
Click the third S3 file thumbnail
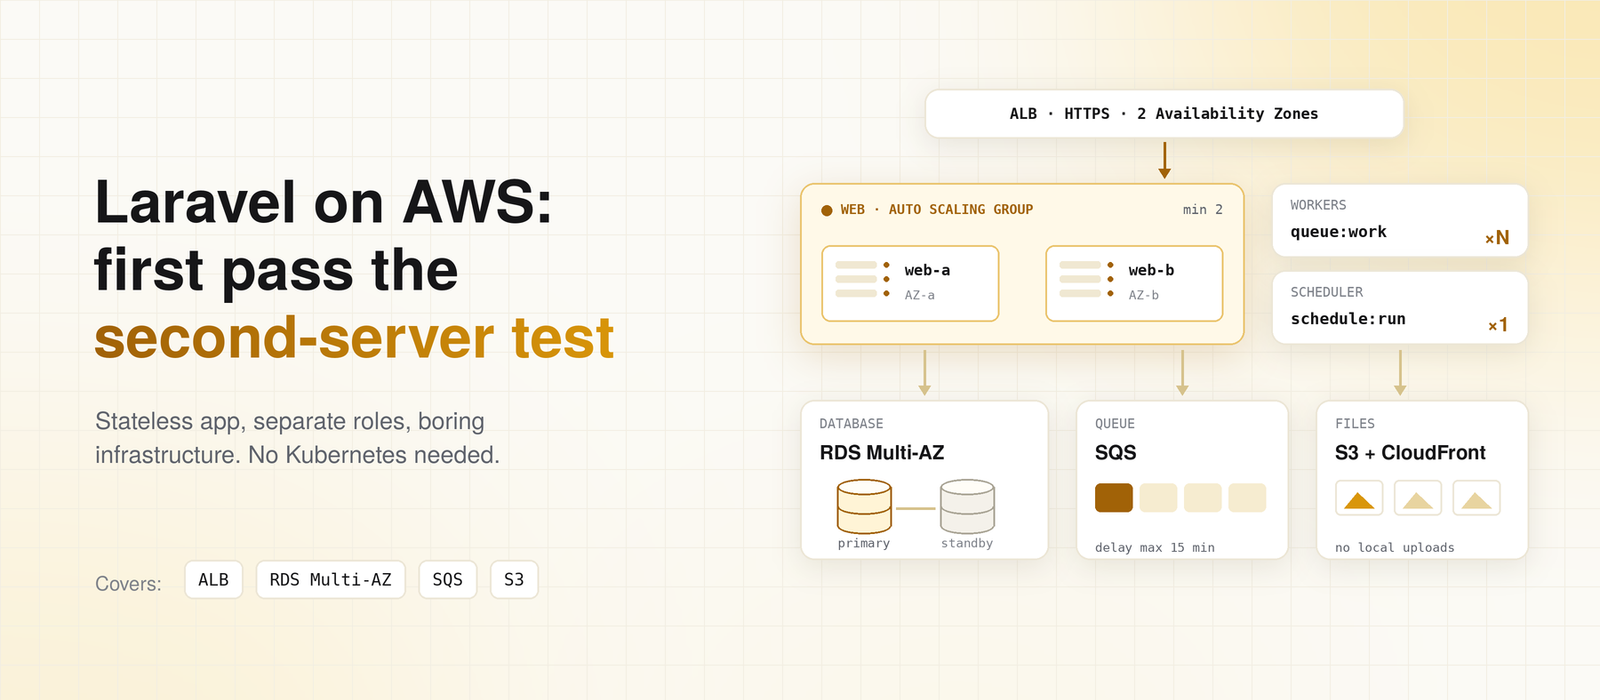coord(1477,498)
